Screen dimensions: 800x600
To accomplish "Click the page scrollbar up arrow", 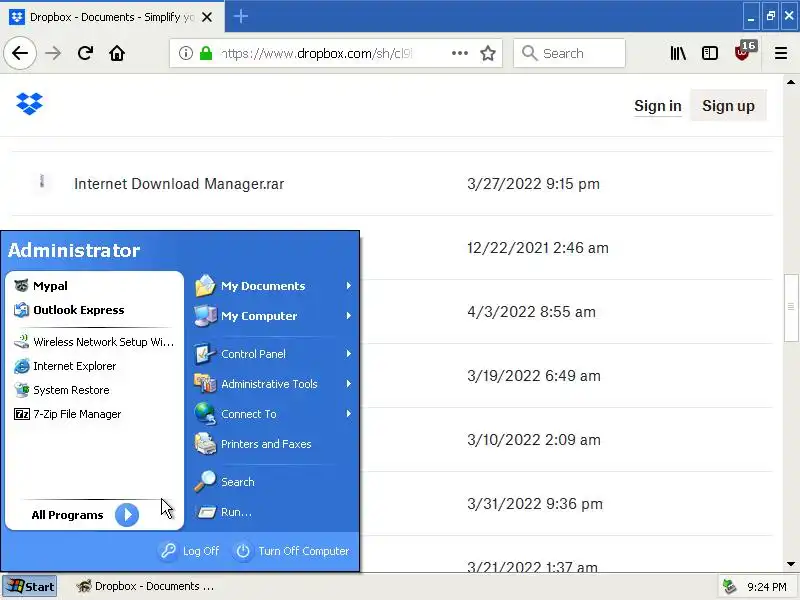I will point(791,82).
